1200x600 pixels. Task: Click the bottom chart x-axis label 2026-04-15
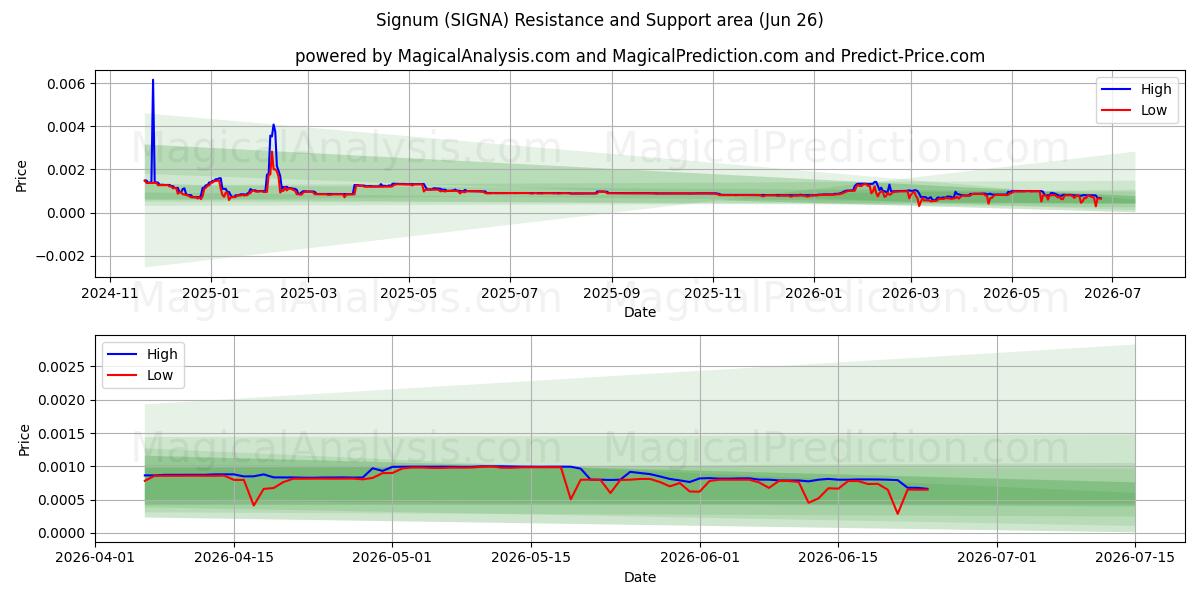pos(234,559)
